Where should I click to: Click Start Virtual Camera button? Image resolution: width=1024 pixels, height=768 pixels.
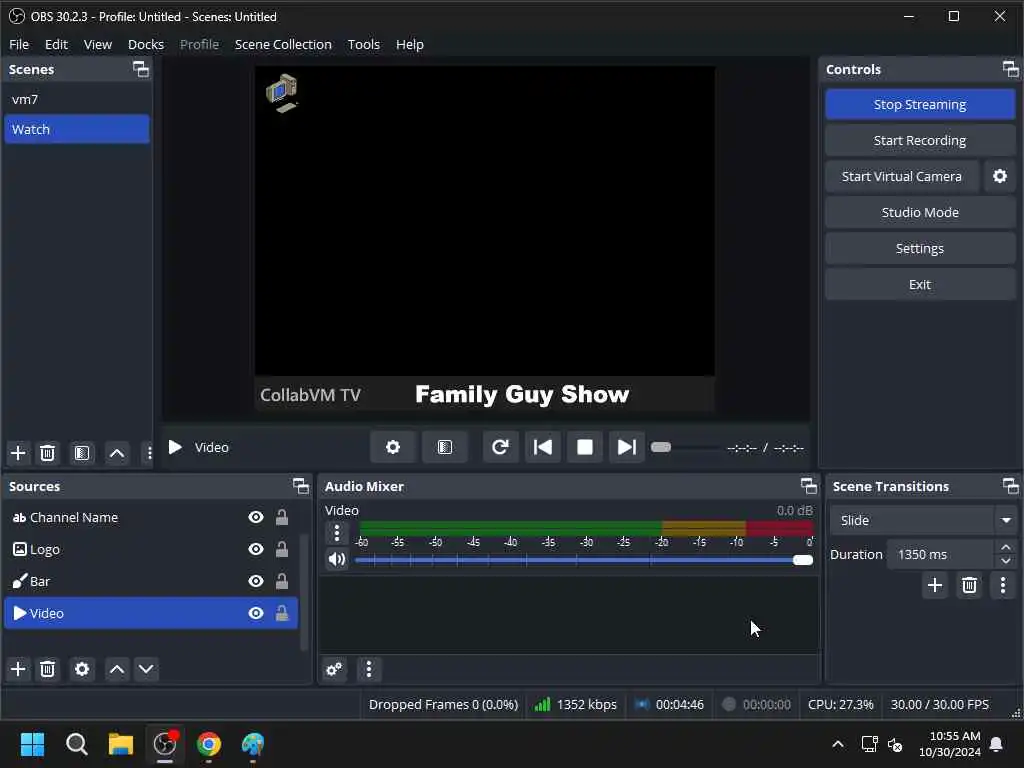[901, 176]
